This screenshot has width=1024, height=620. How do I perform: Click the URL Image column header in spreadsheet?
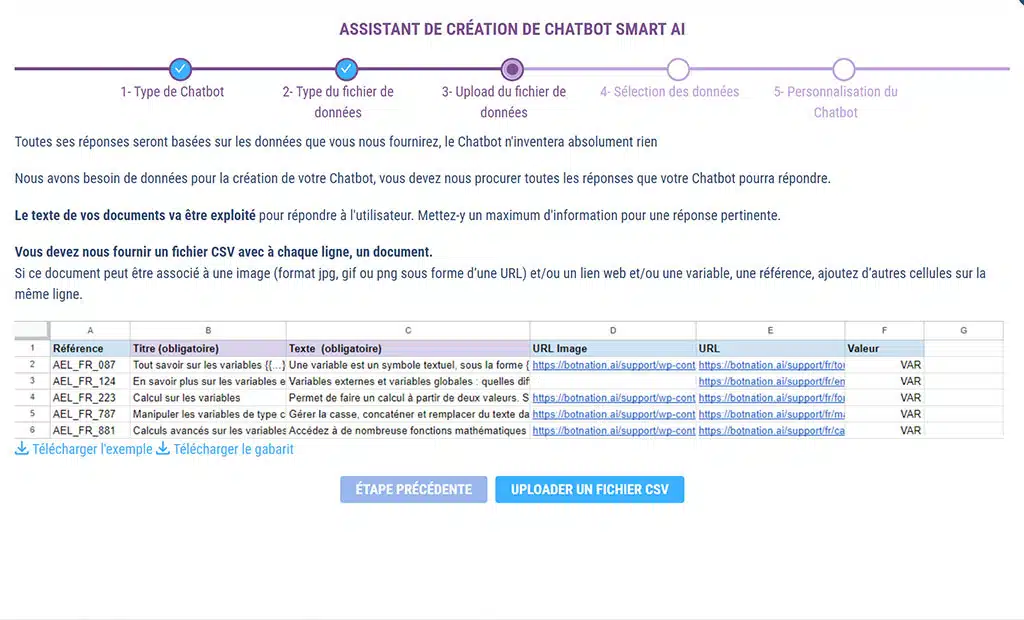[612, 349]
